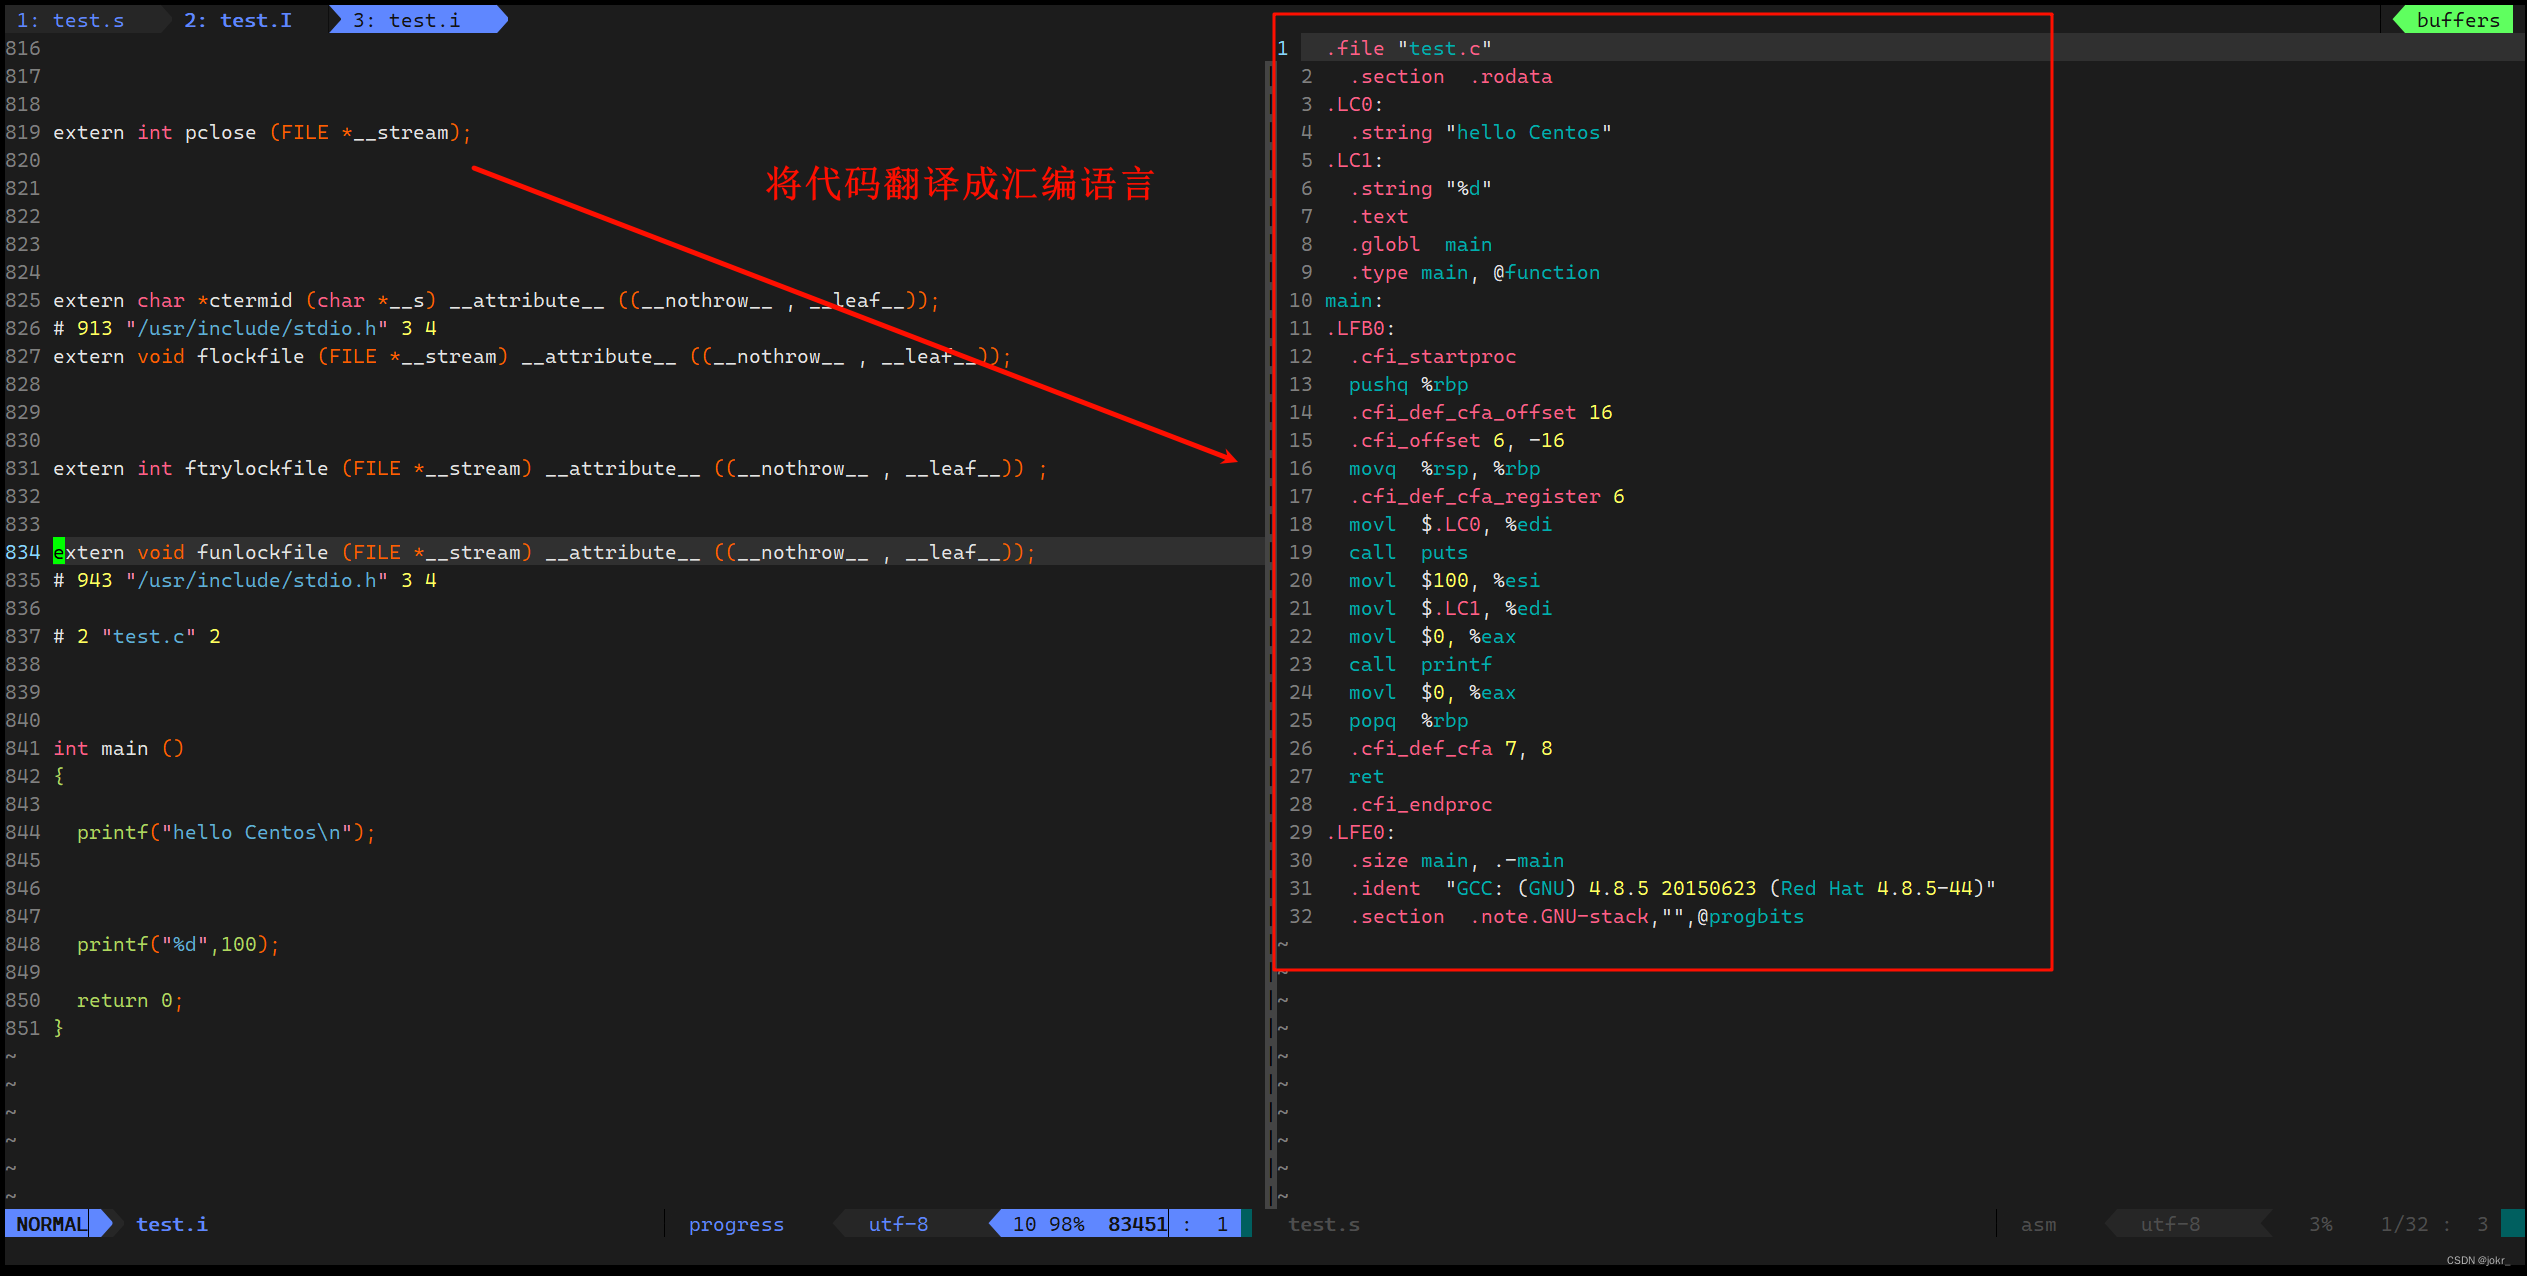The height and width of the screenshot is (1276, 2527).
Task: Click utf-8 encoding in left status bar
Action: pos(898,1224)
